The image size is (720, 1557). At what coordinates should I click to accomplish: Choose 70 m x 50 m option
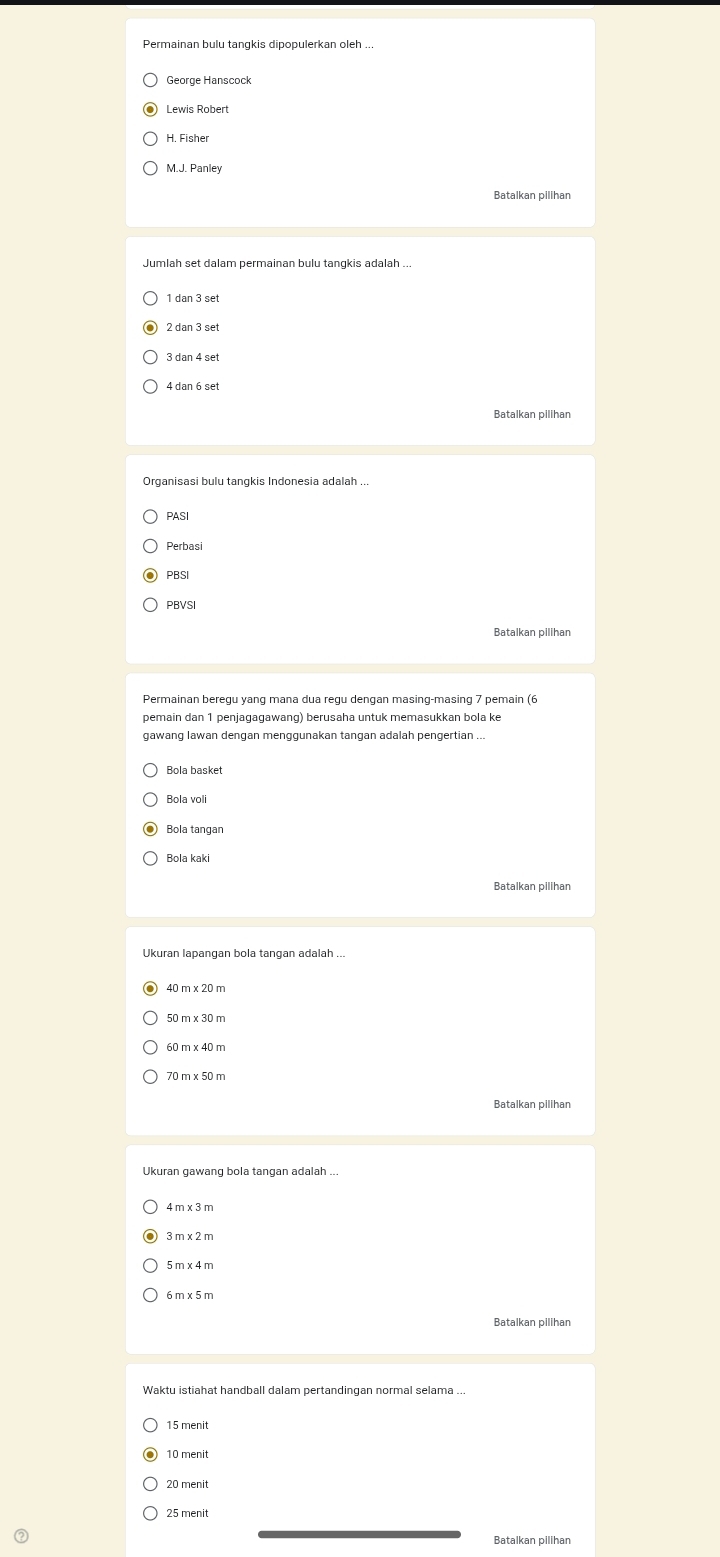150,1076
